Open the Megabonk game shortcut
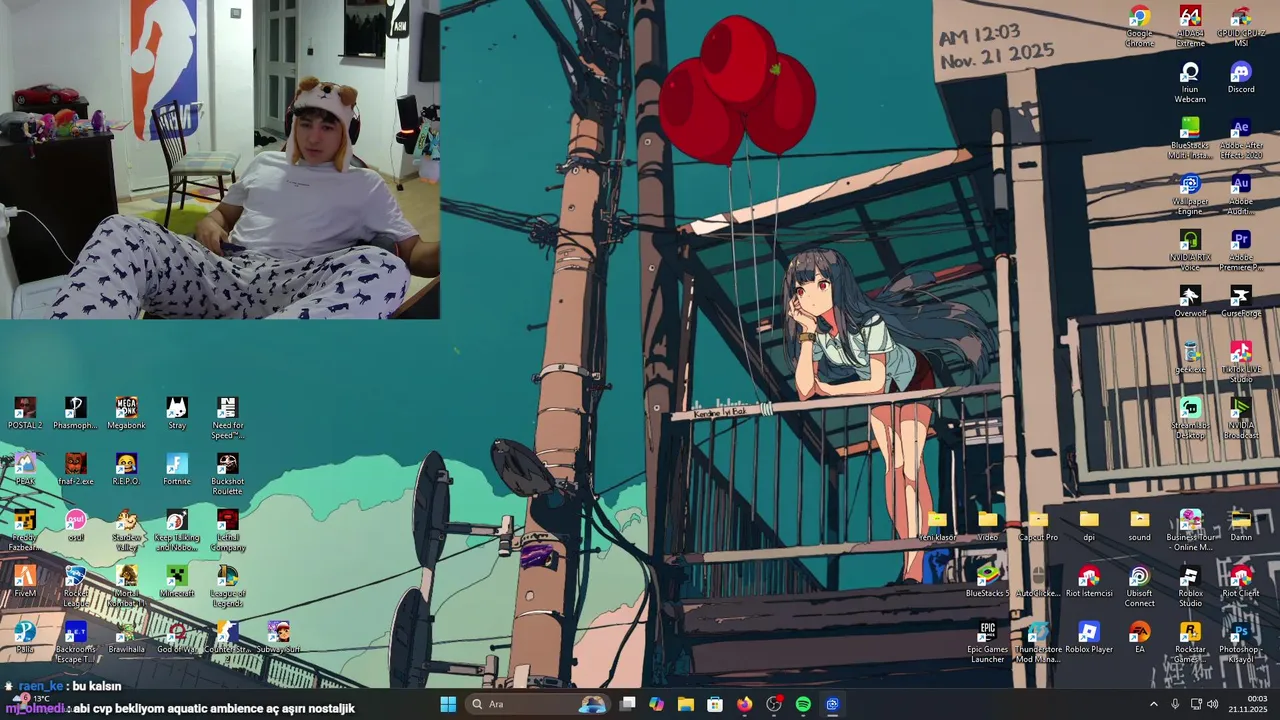 coord(126,412)
